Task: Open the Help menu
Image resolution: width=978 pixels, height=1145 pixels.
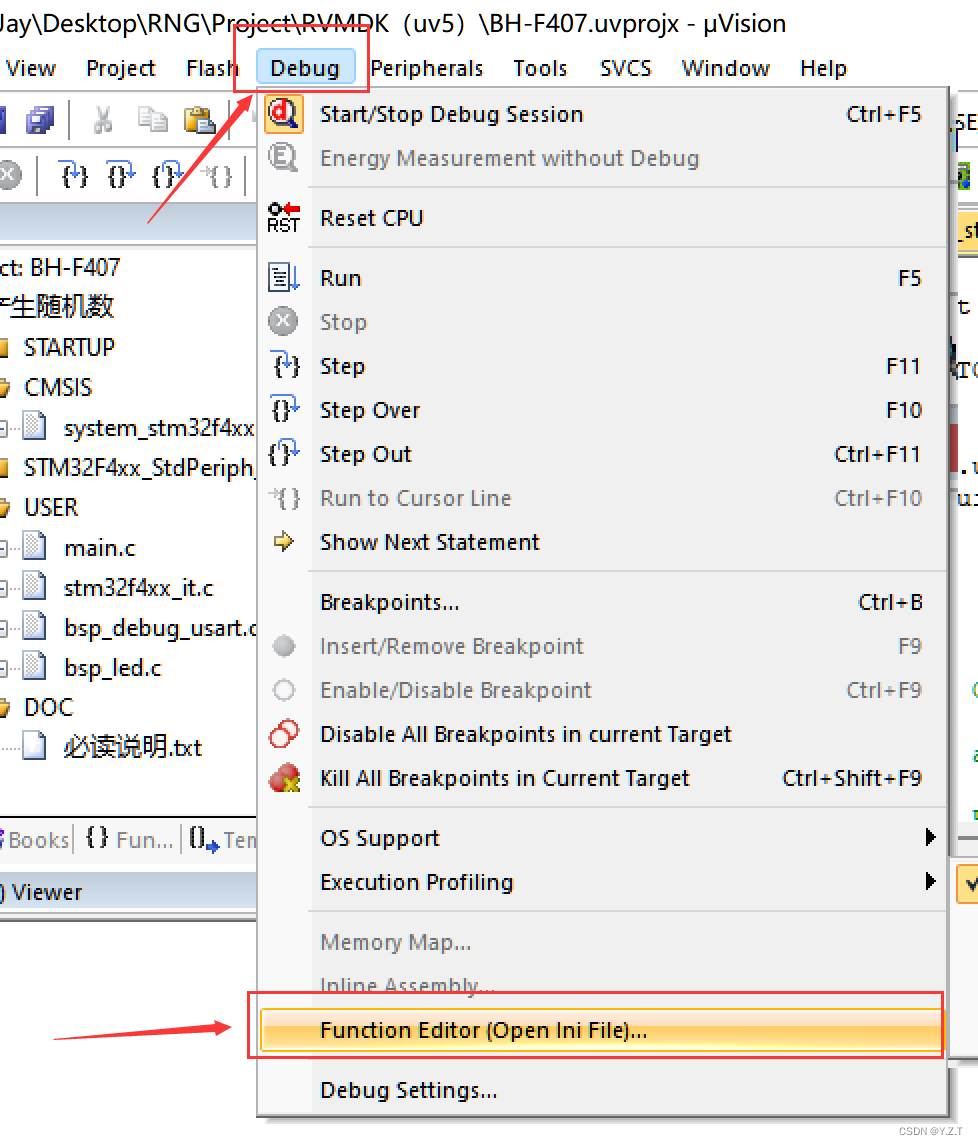Action: [x=823, y=69]
